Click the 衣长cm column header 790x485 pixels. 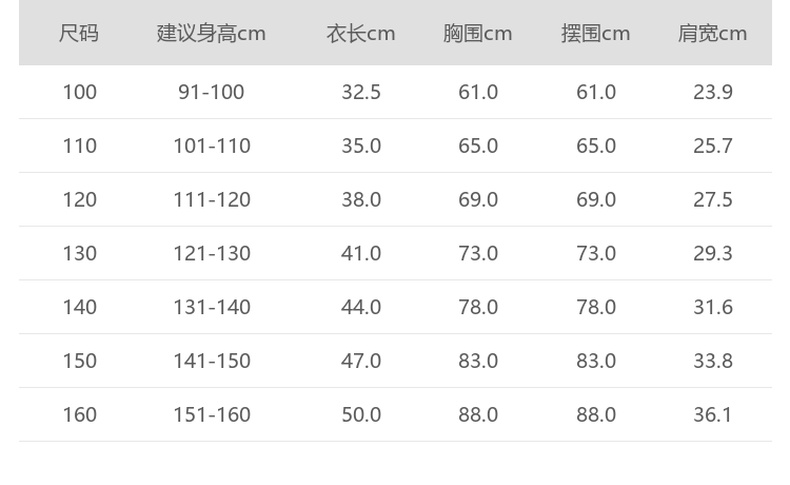(361, 33)
